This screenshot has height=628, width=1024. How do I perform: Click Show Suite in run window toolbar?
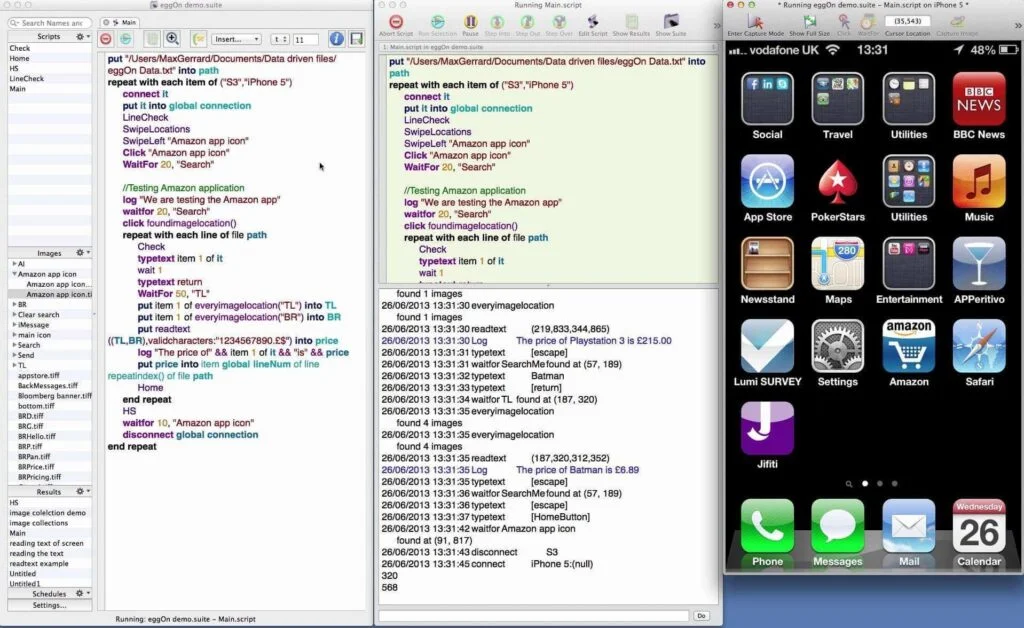point(671,24)
